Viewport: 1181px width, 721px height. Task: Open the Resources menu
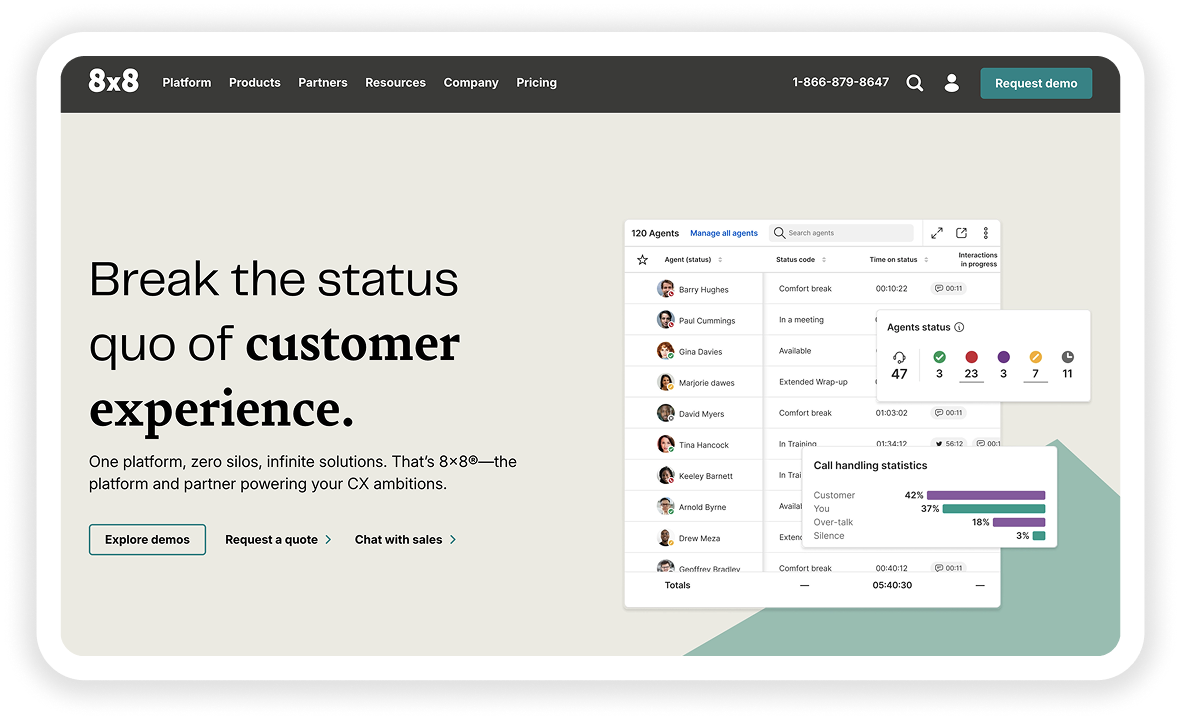tap(395, 83)
